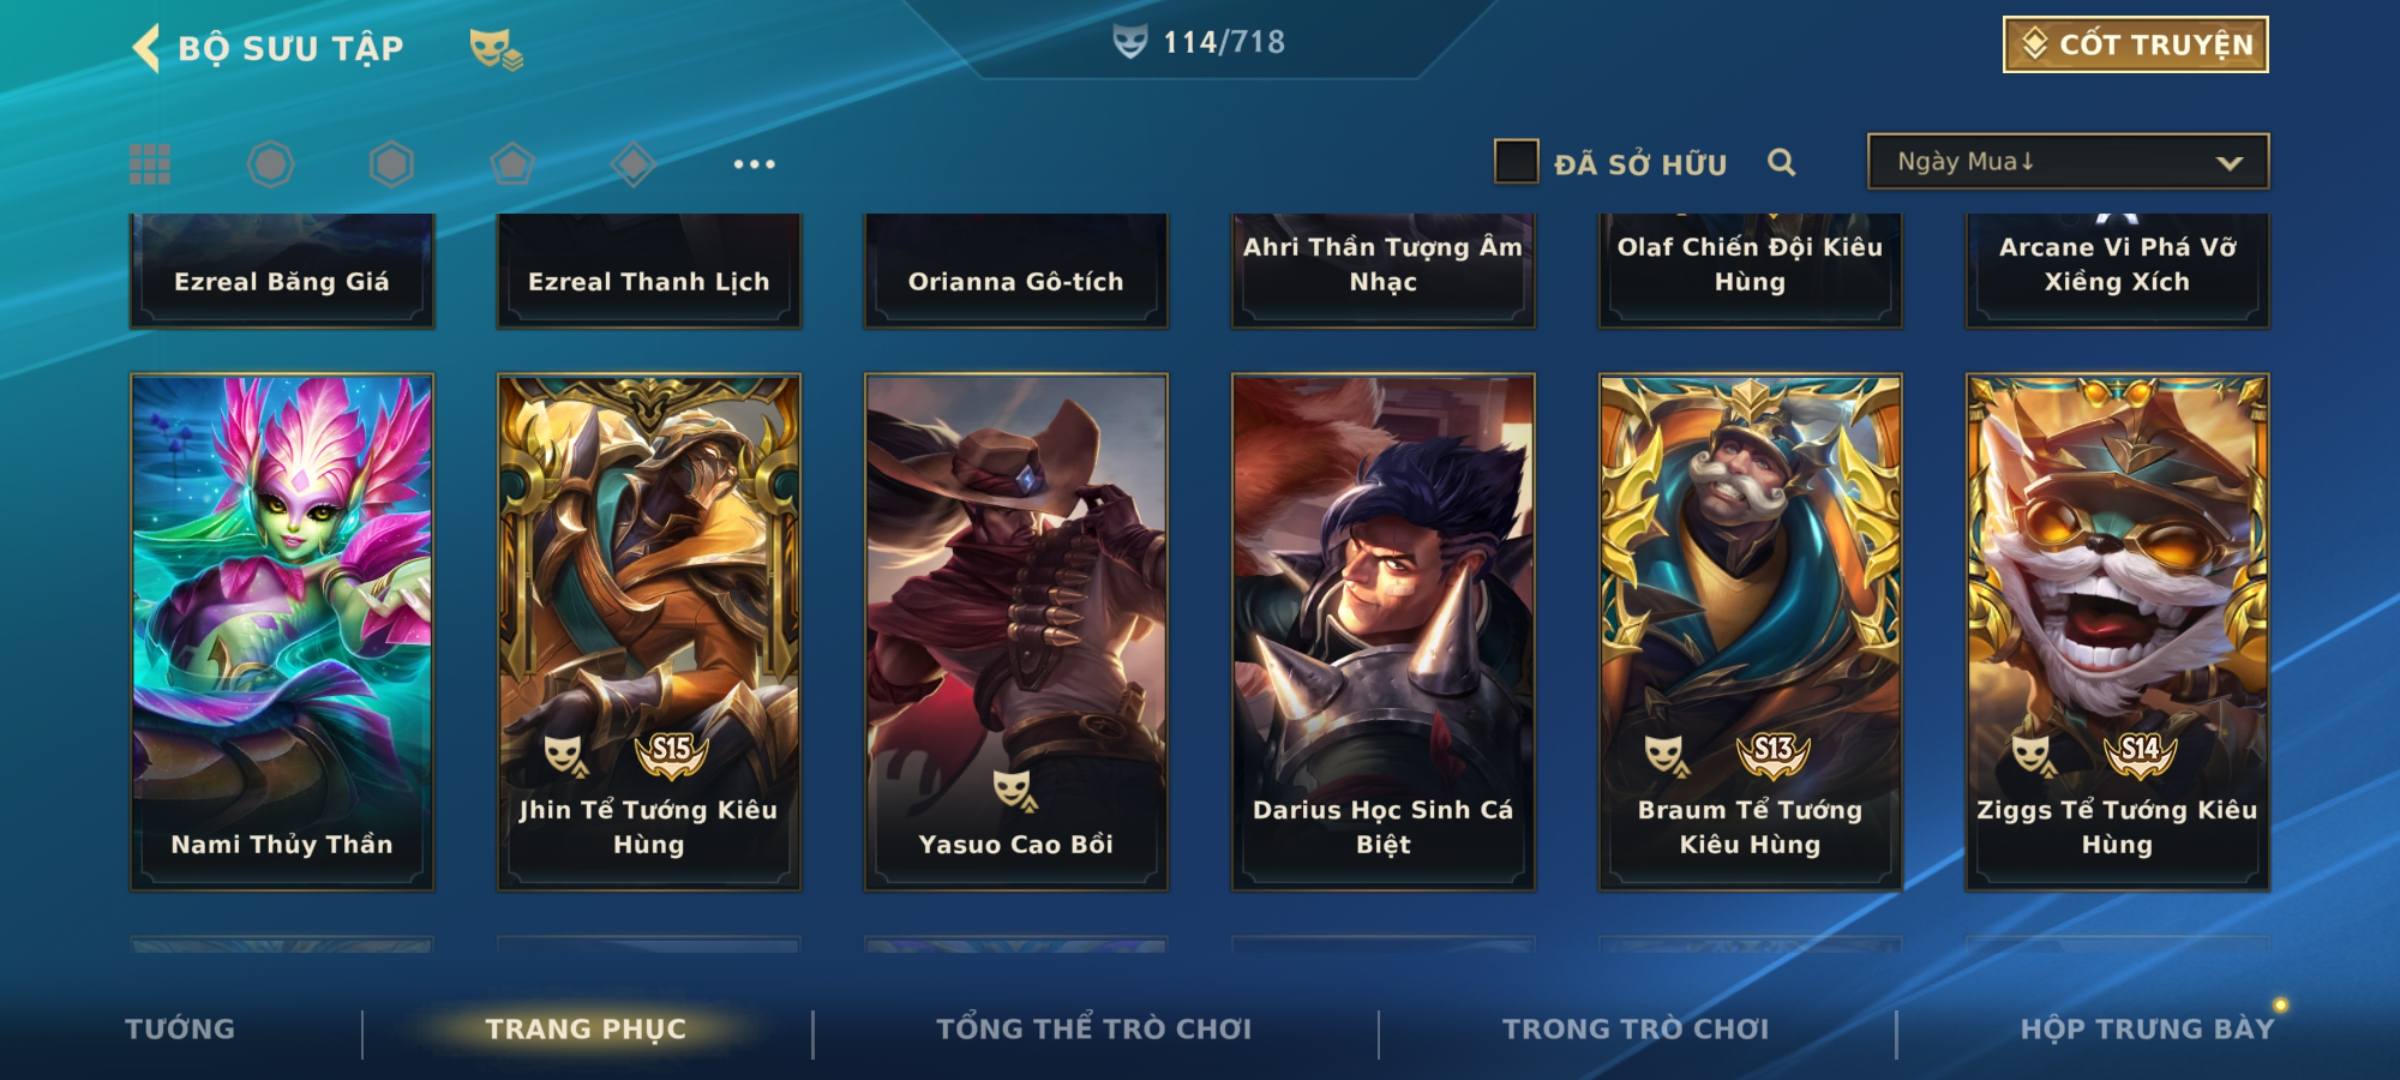Open the golden mask and coins icon
This screenshot has height=1080, width=2400.
click(496, 49)
